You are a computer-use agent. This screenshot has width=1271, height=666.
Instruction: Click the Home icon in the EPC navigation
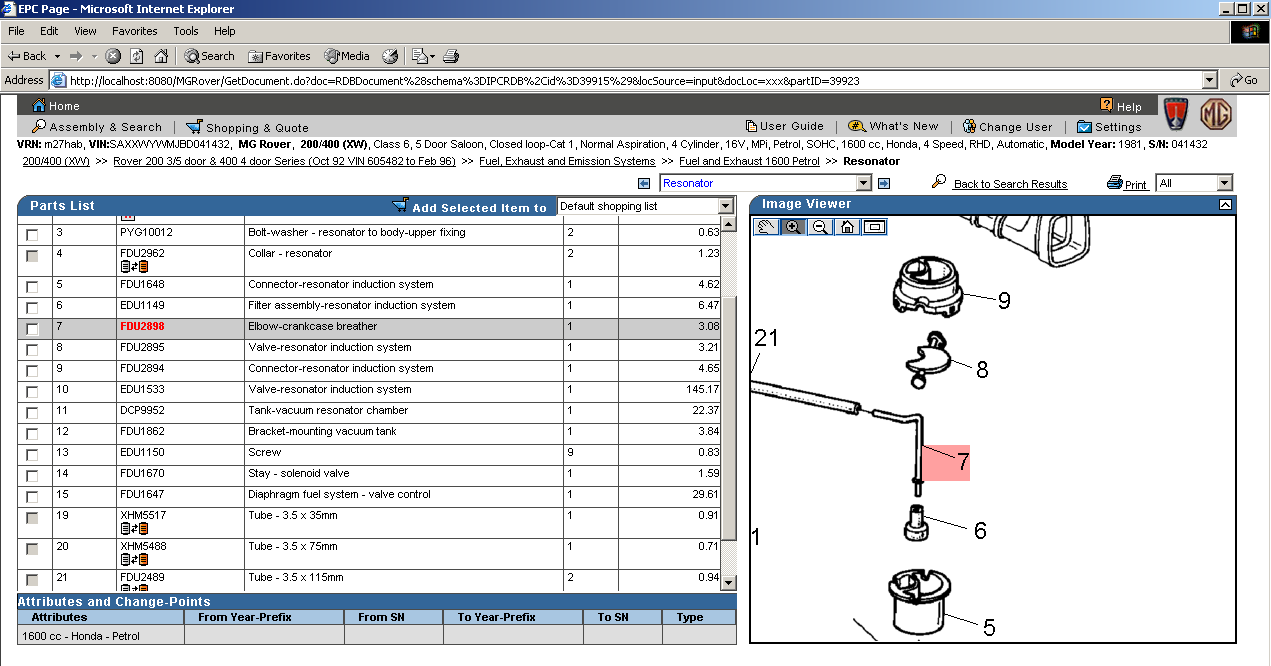tap(39, 105)
